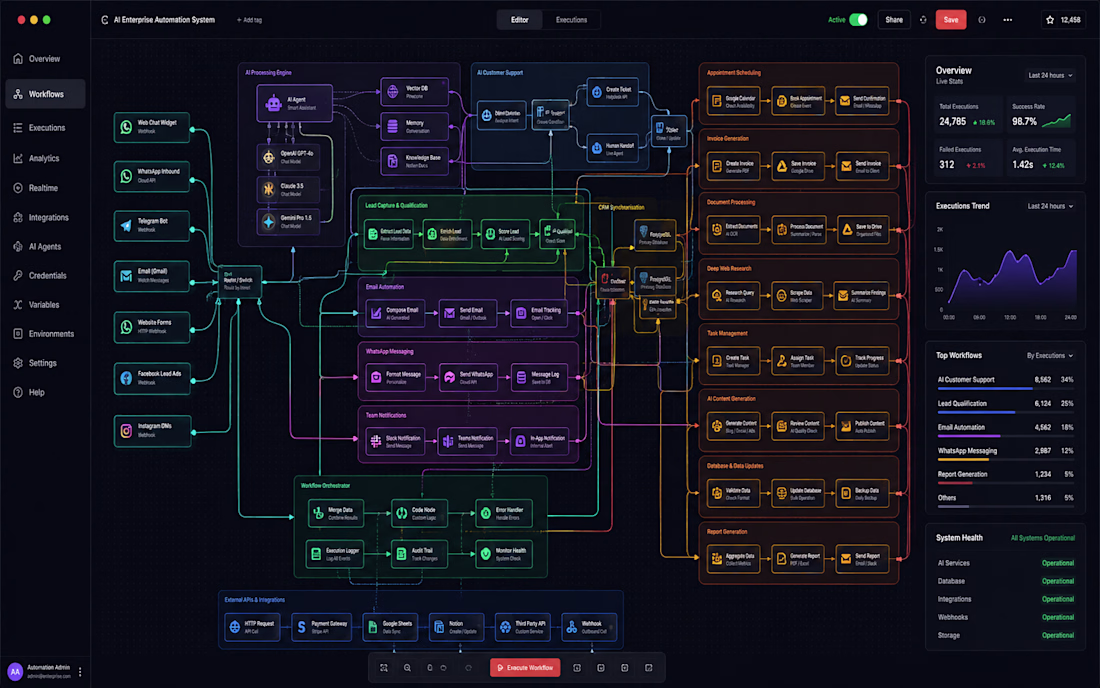The width and height of the screenshot is (1100, 688).
Task: Click the fit-to-view icon in bottom toolbar
Action: click(384, 668)
